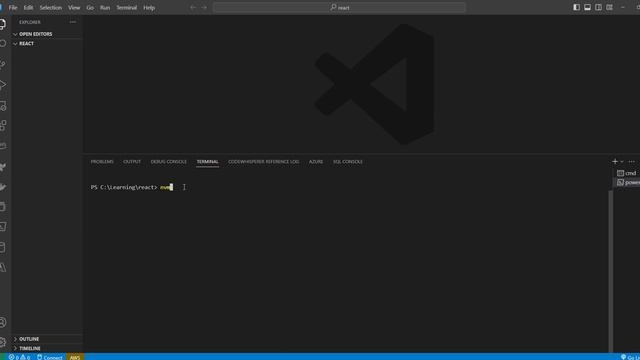Switch to CodeWhisperer Reference Log tab
640x360 pixels.
tap(263, 162)
